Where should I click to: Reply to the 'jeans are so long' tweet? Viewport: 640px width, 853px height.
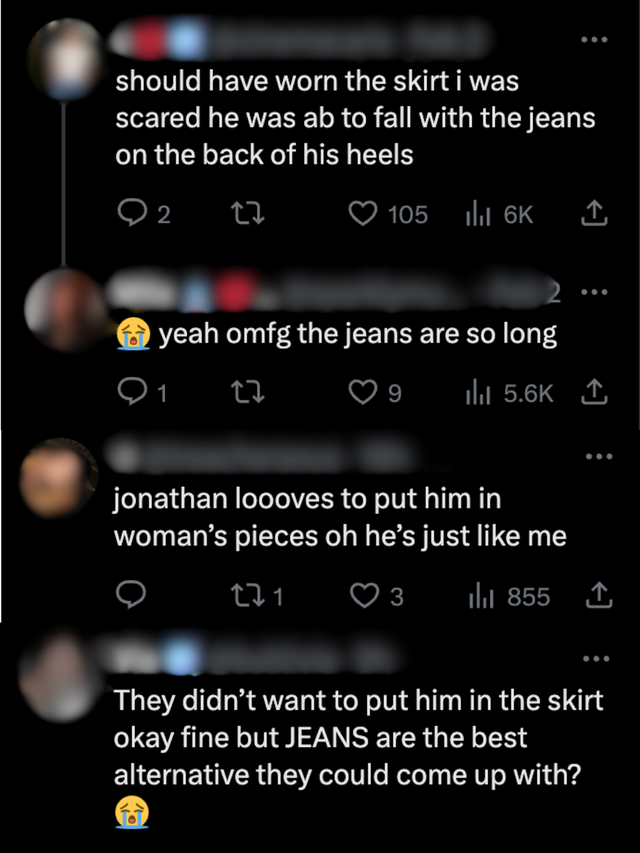point(130,393)
